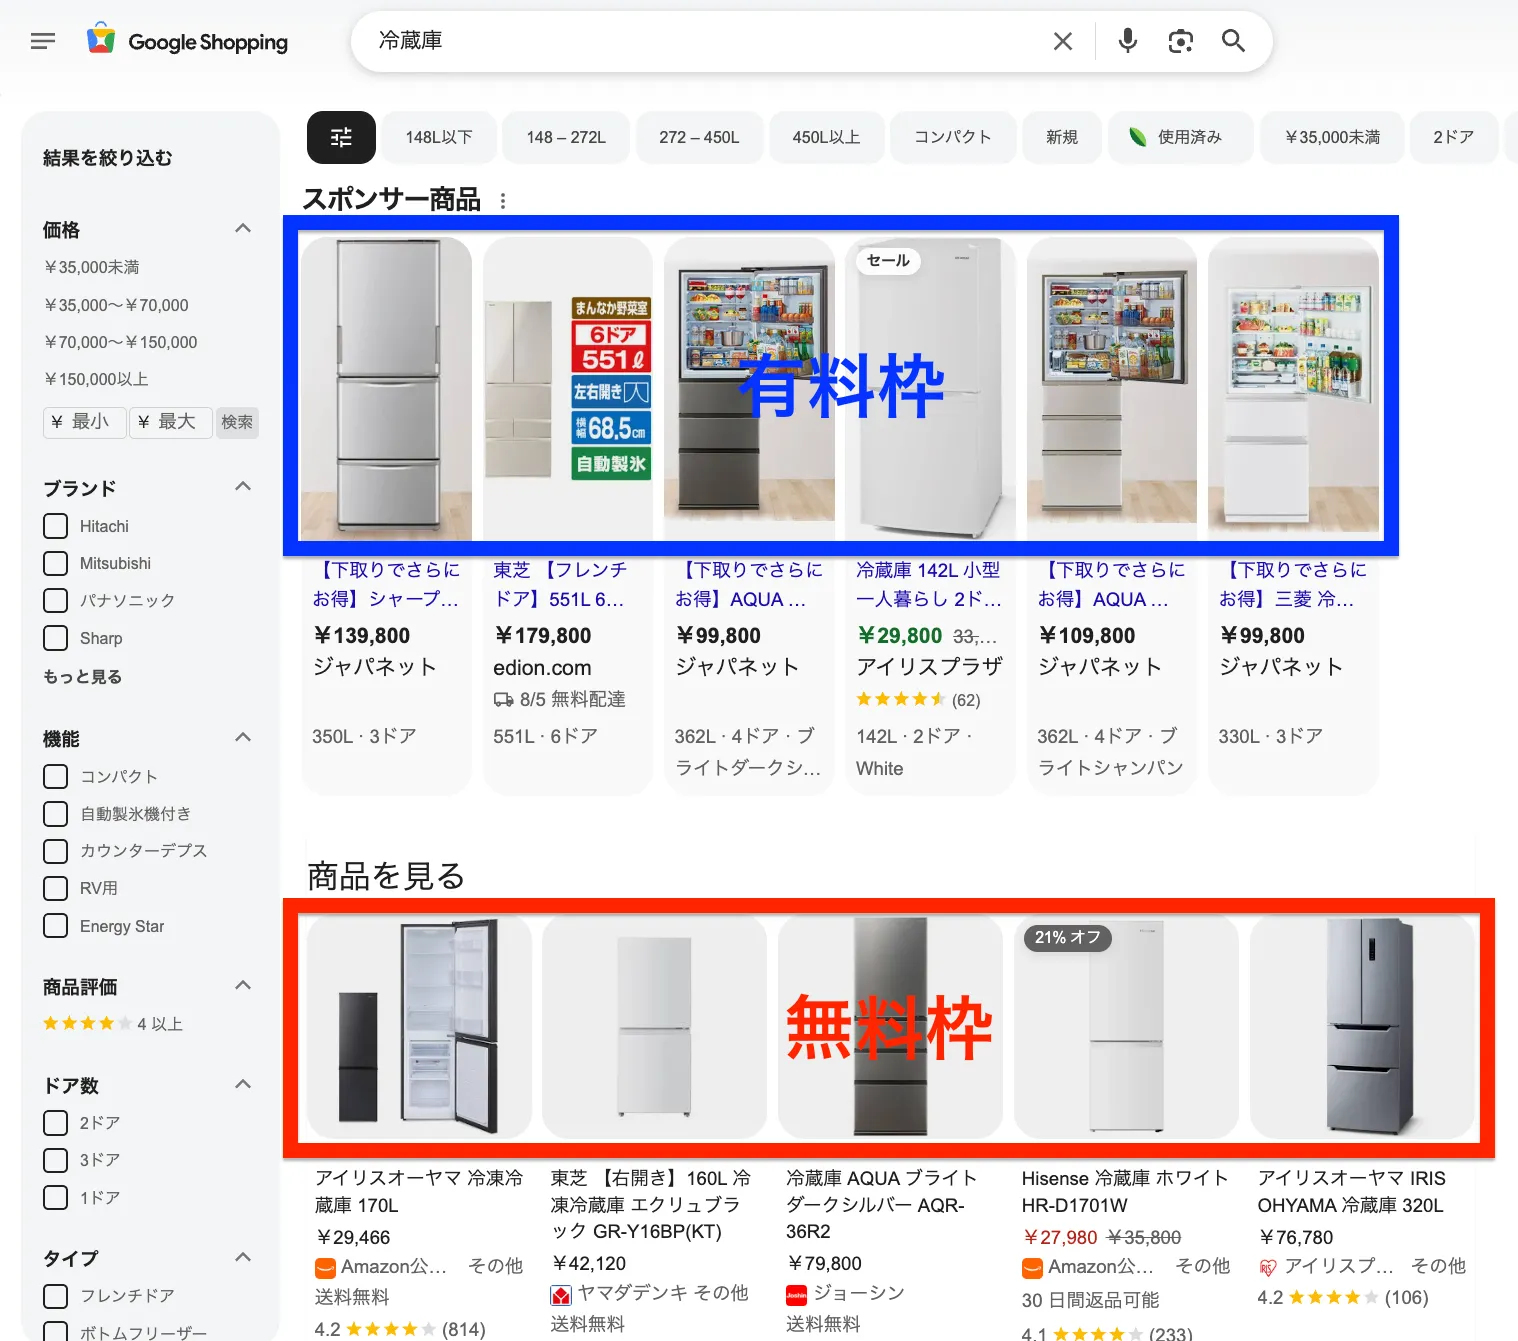Open the hamburger main menu
Image resolution: width=1518 pixels, height=1341 pixels.
click(43, 41)
